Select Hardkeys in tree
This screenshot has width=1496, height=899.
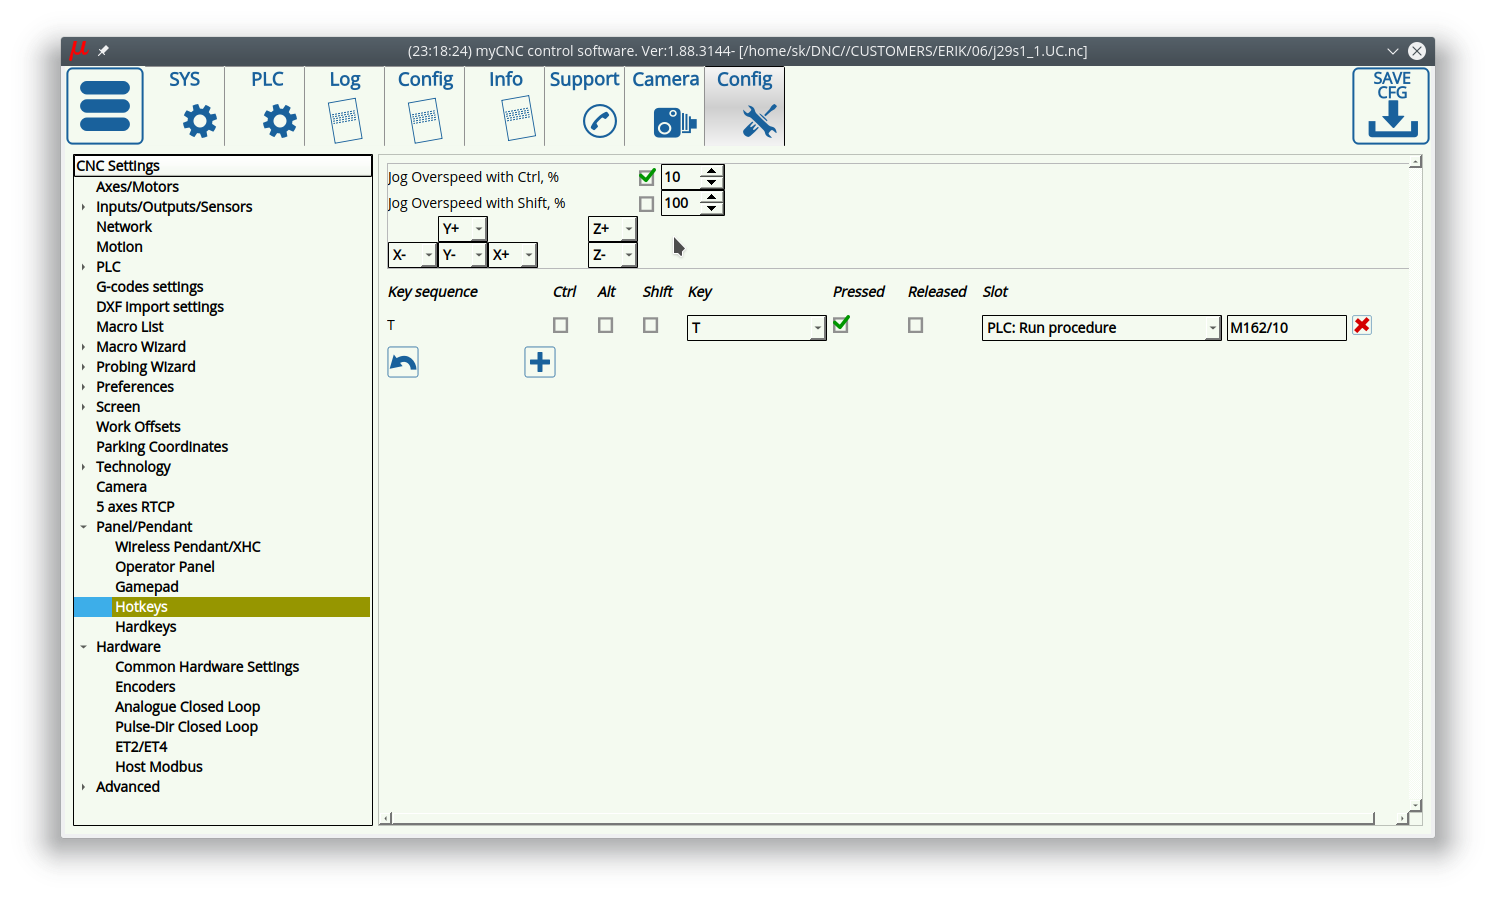click(x=146, y=627)
